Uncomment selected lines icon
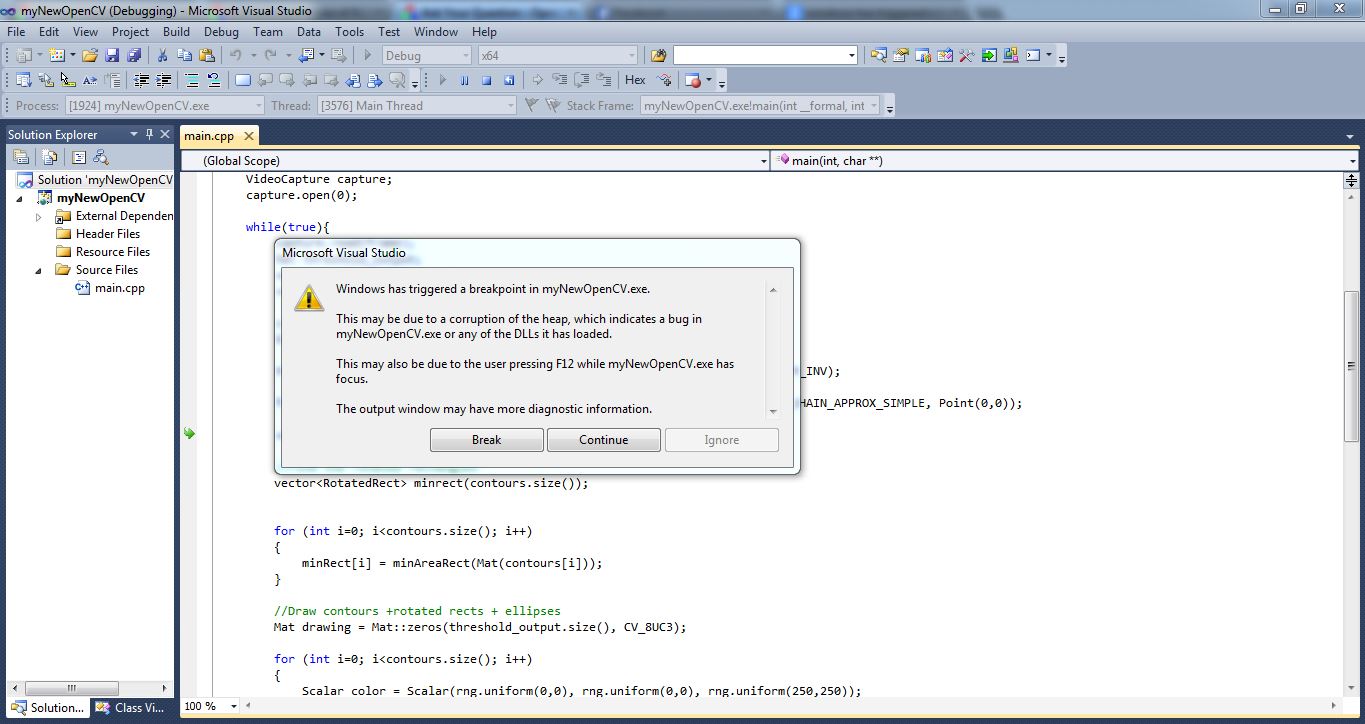 (x=214, y=80)
